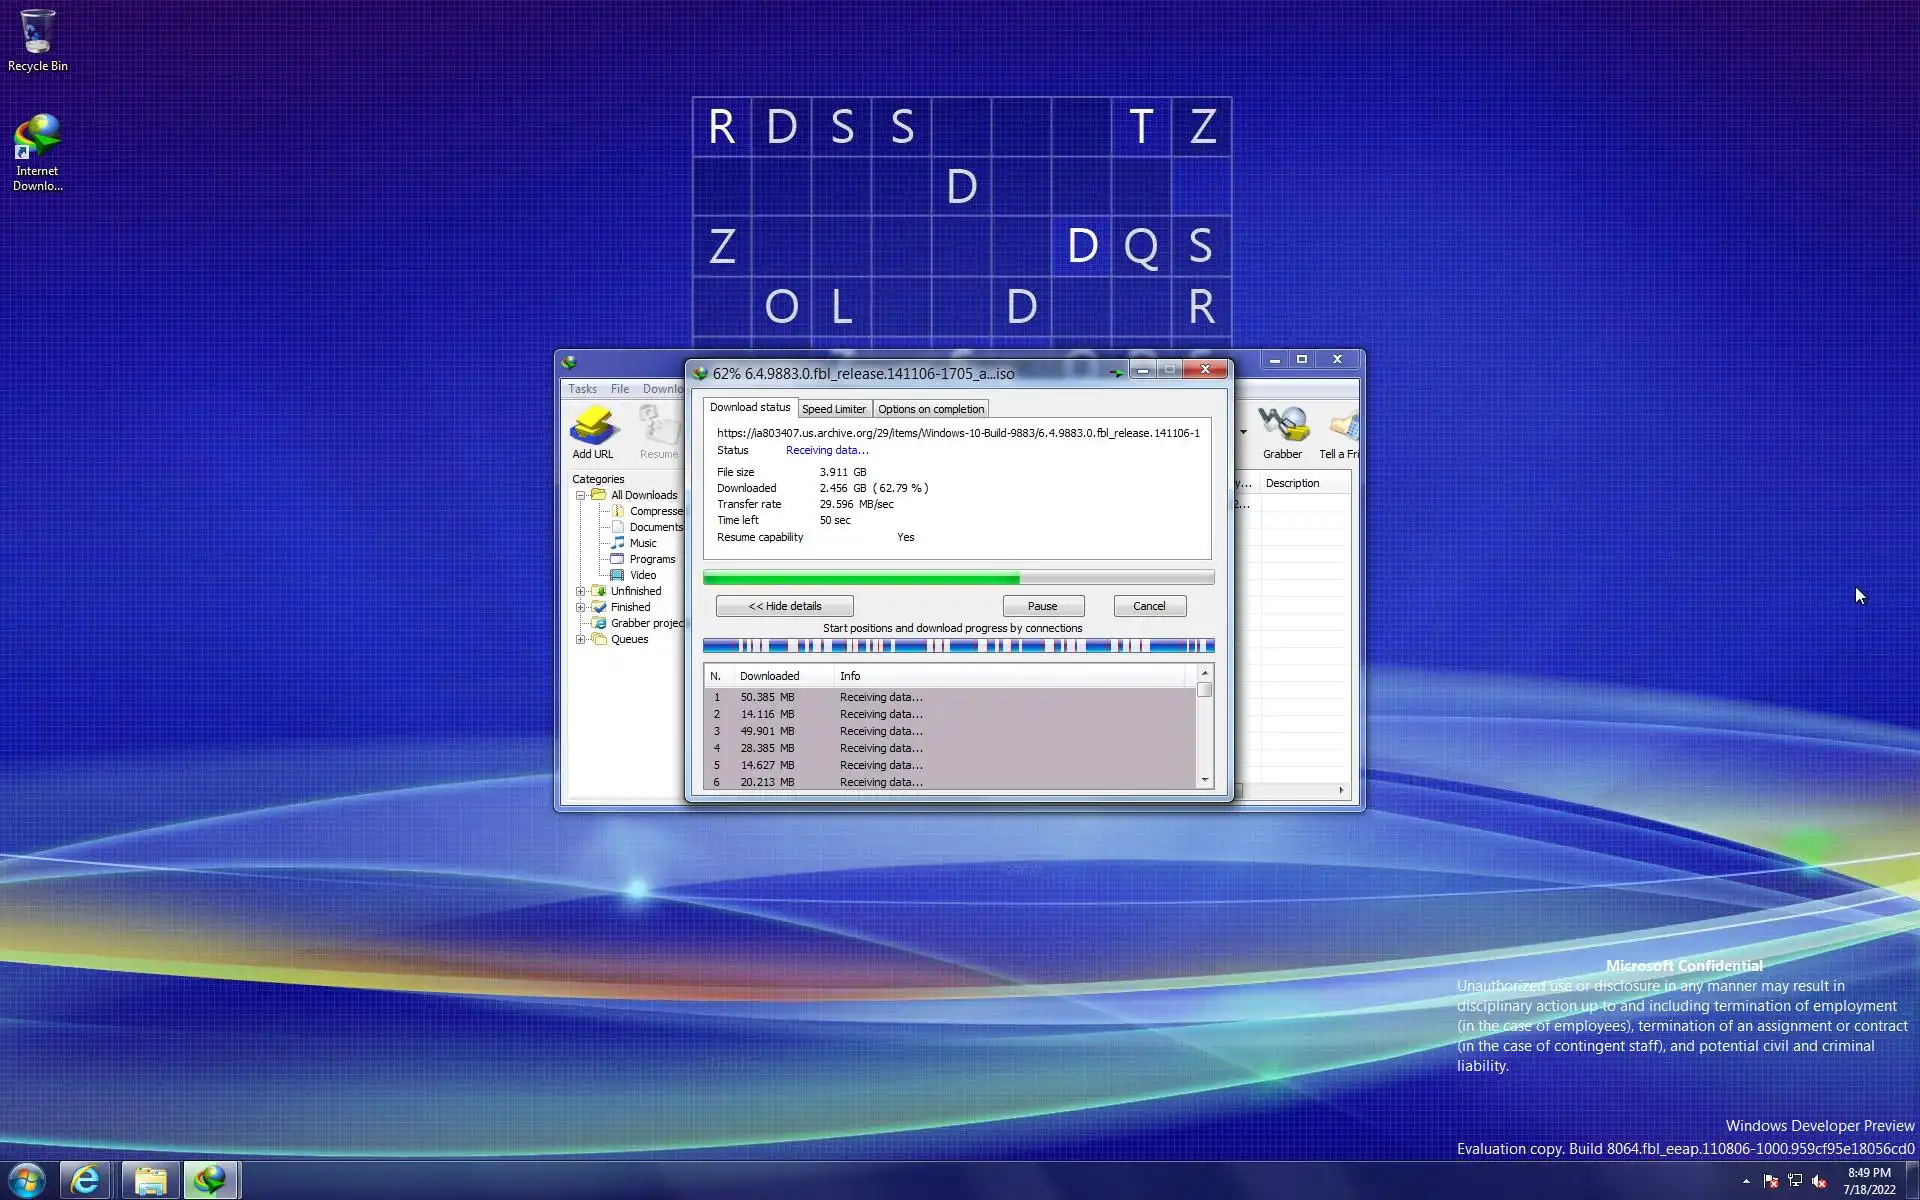Expand the Unfinished category
1920x1200 pixels.
580,592
